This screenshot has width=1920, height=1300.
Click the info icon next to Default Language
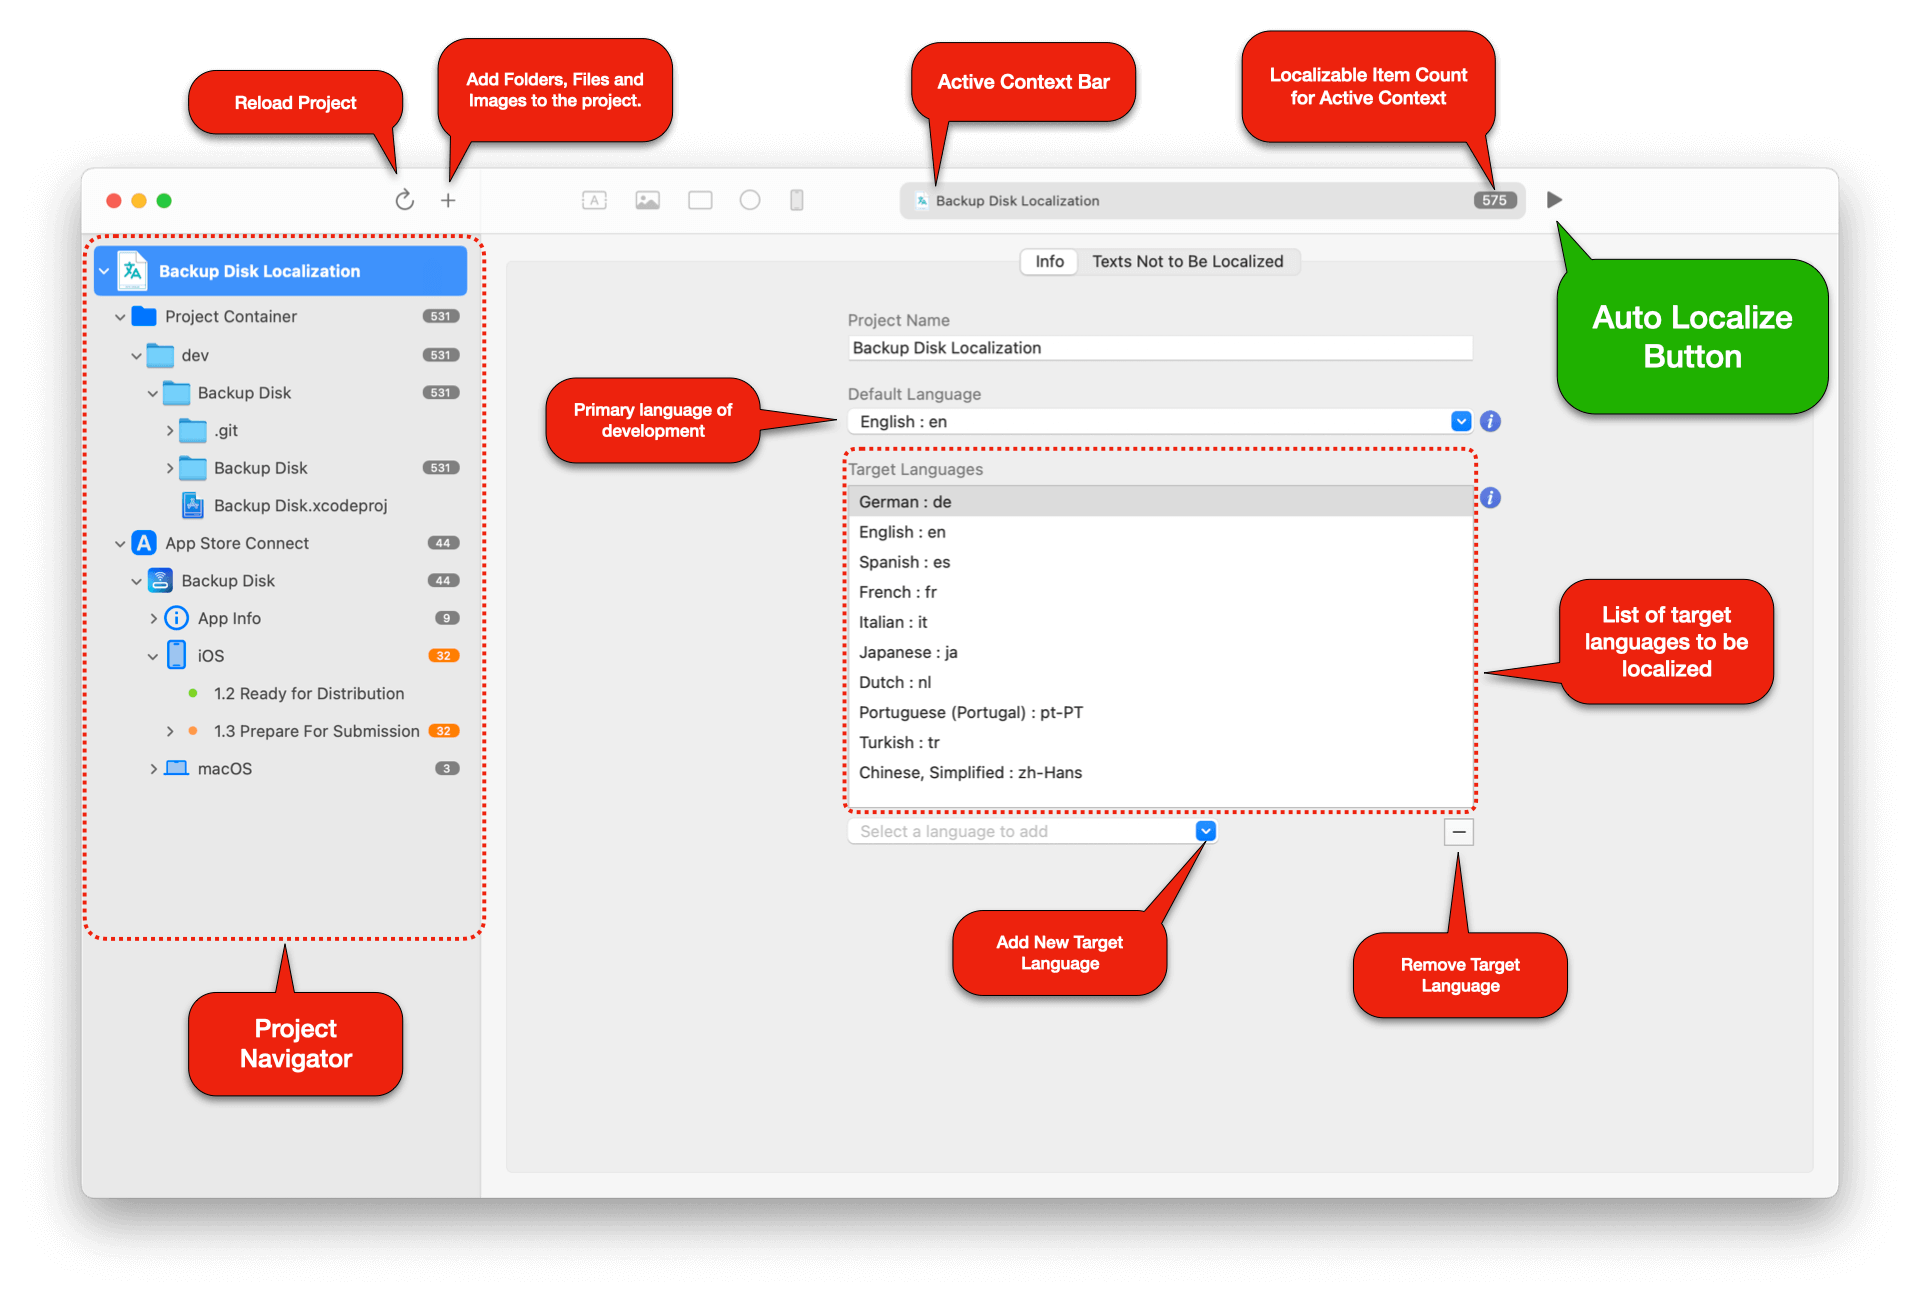click(x=1490, y=421)
